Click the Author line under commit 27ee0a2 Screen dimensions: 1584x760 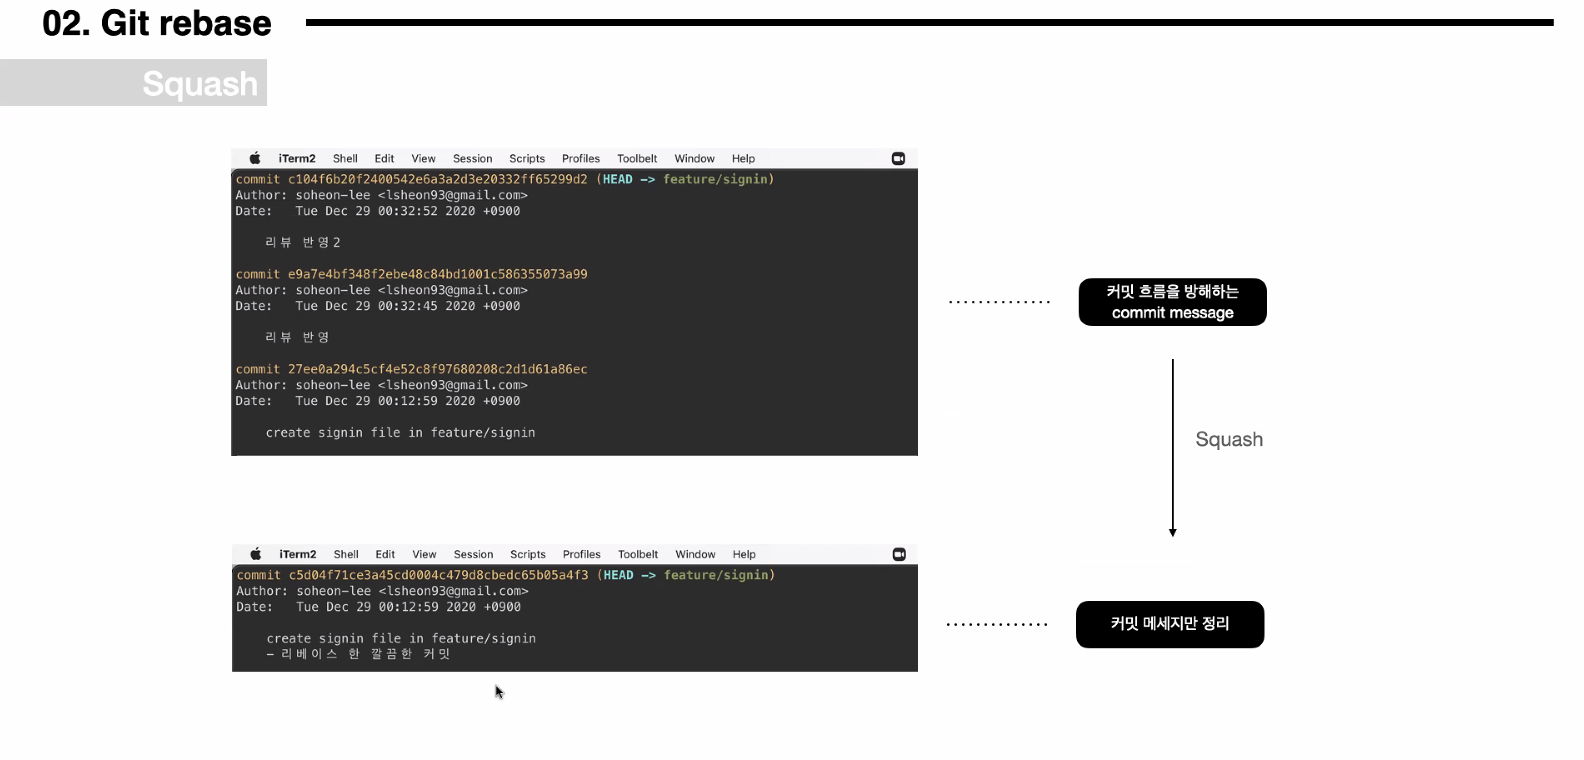point(382,385)
